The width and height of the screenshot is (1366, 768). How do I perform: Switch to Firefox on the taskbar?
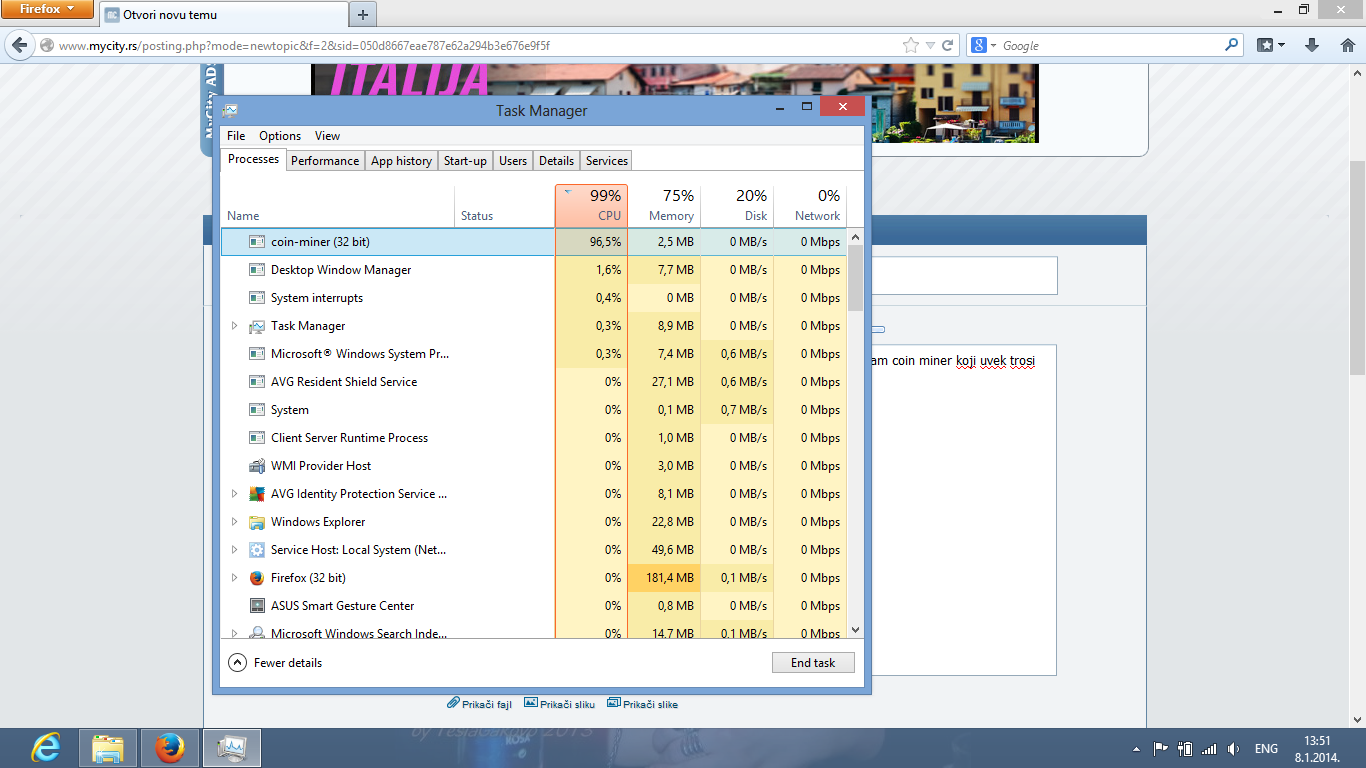coord(170,748)
